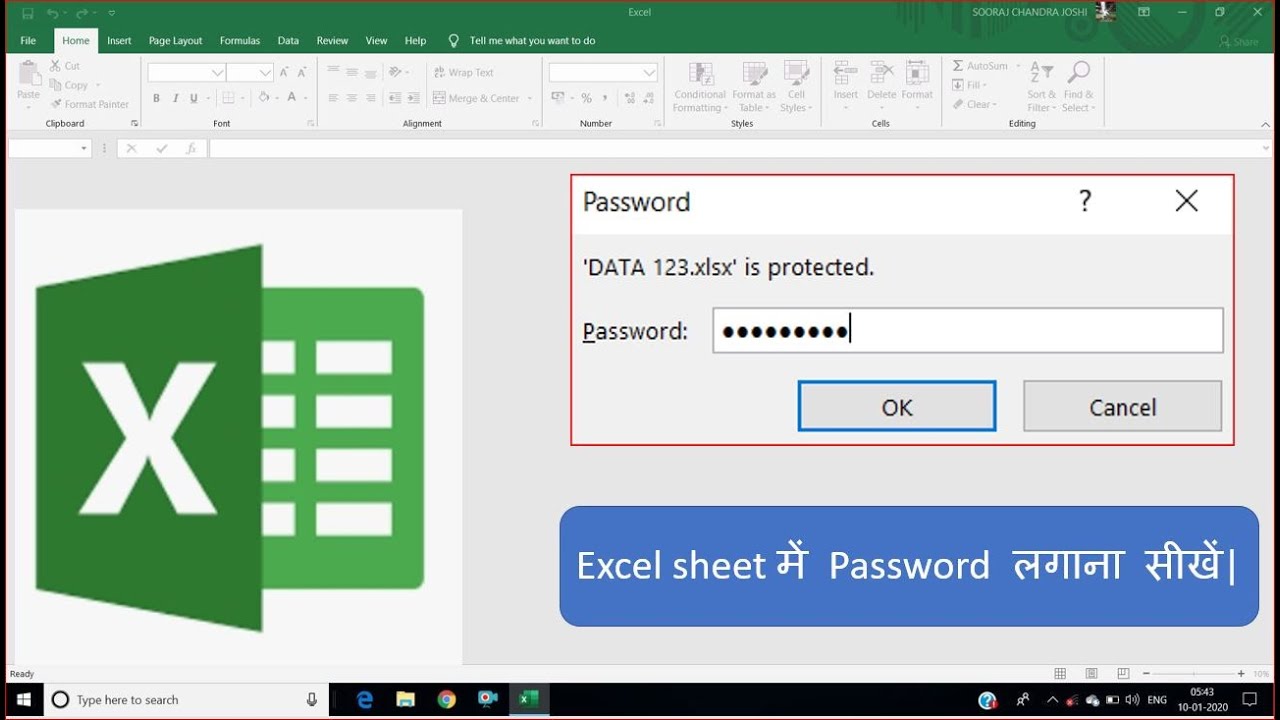Click the Delete Cells icon
This screenshot has width=1280, height=720.
(881, 73)
